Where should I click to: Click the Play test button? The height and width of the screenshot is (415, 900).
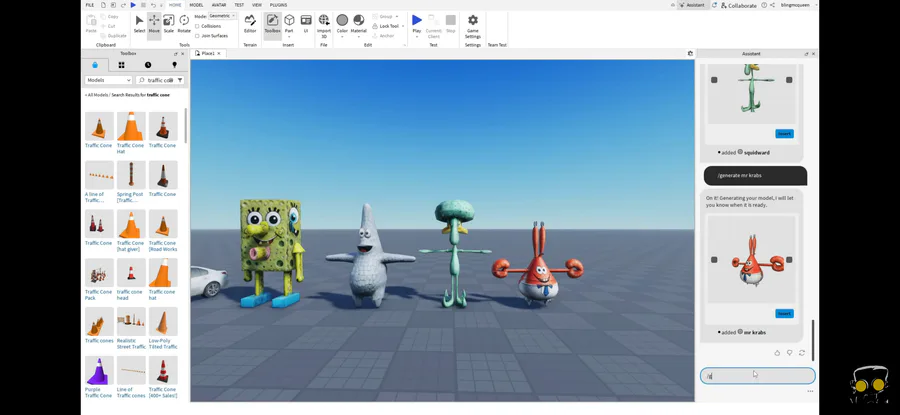(x=417, y=24)
